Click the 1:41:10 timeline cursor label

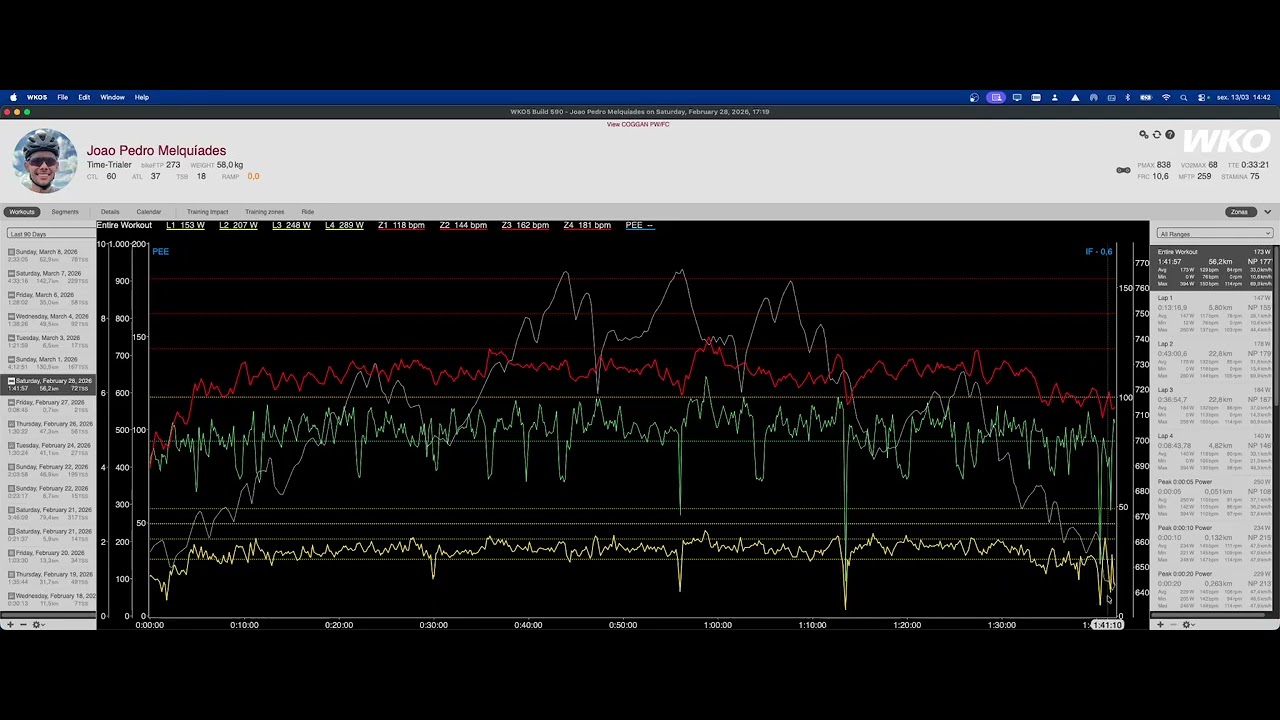pos(1107,625)
